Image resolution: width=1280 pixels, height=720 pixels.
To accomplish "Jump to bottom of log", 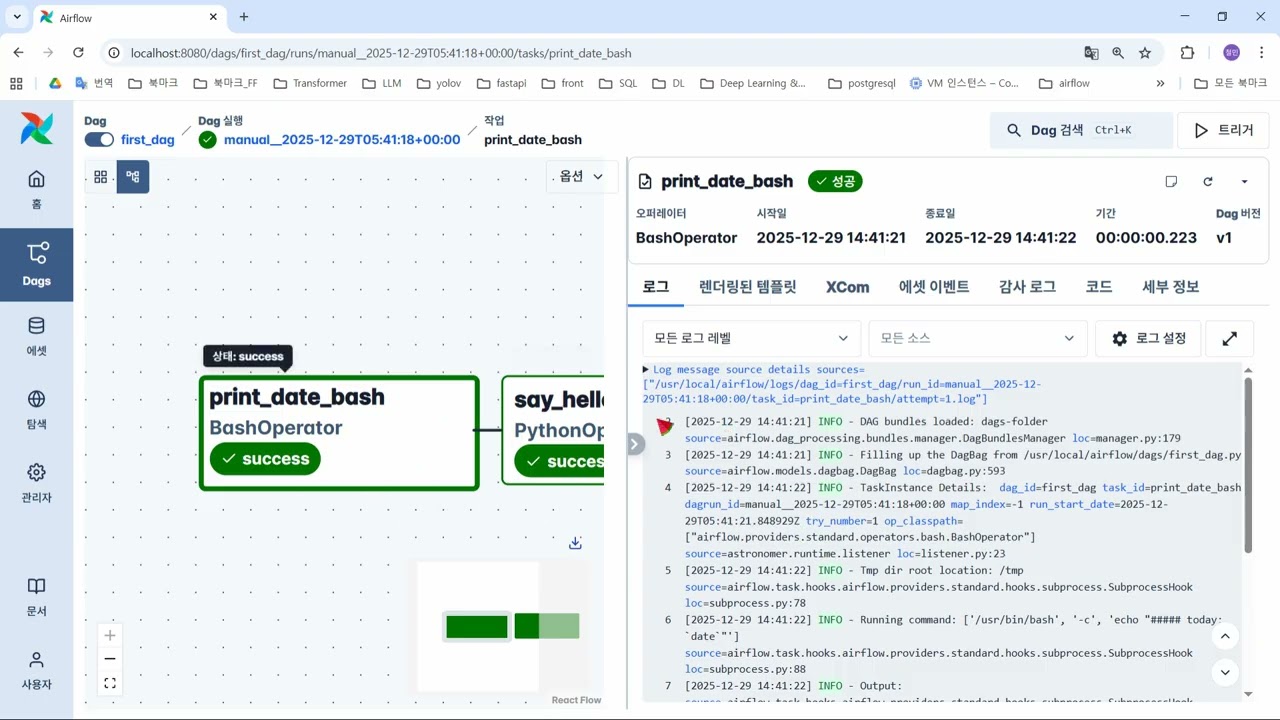I will pos(1225,672).
